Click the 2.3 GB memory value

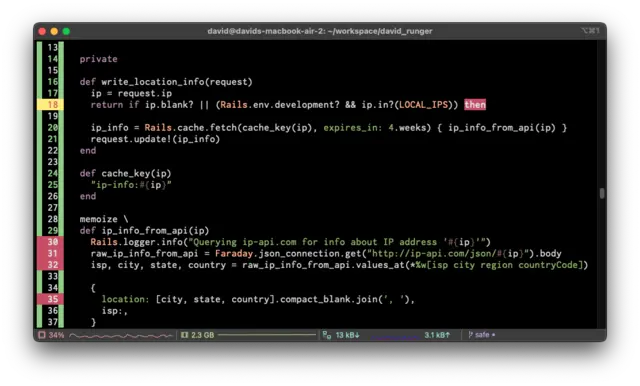coord(202,335)
